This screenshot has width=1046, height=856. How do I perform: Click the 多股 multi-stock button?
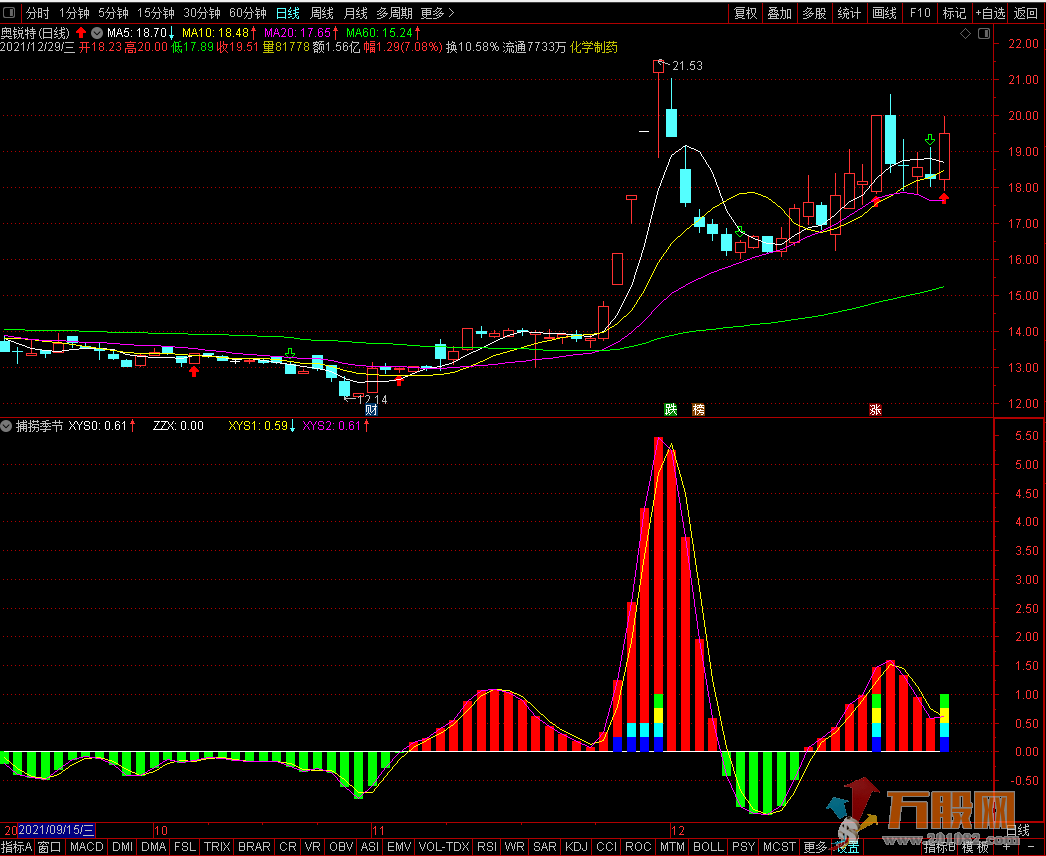coord(814,13)
